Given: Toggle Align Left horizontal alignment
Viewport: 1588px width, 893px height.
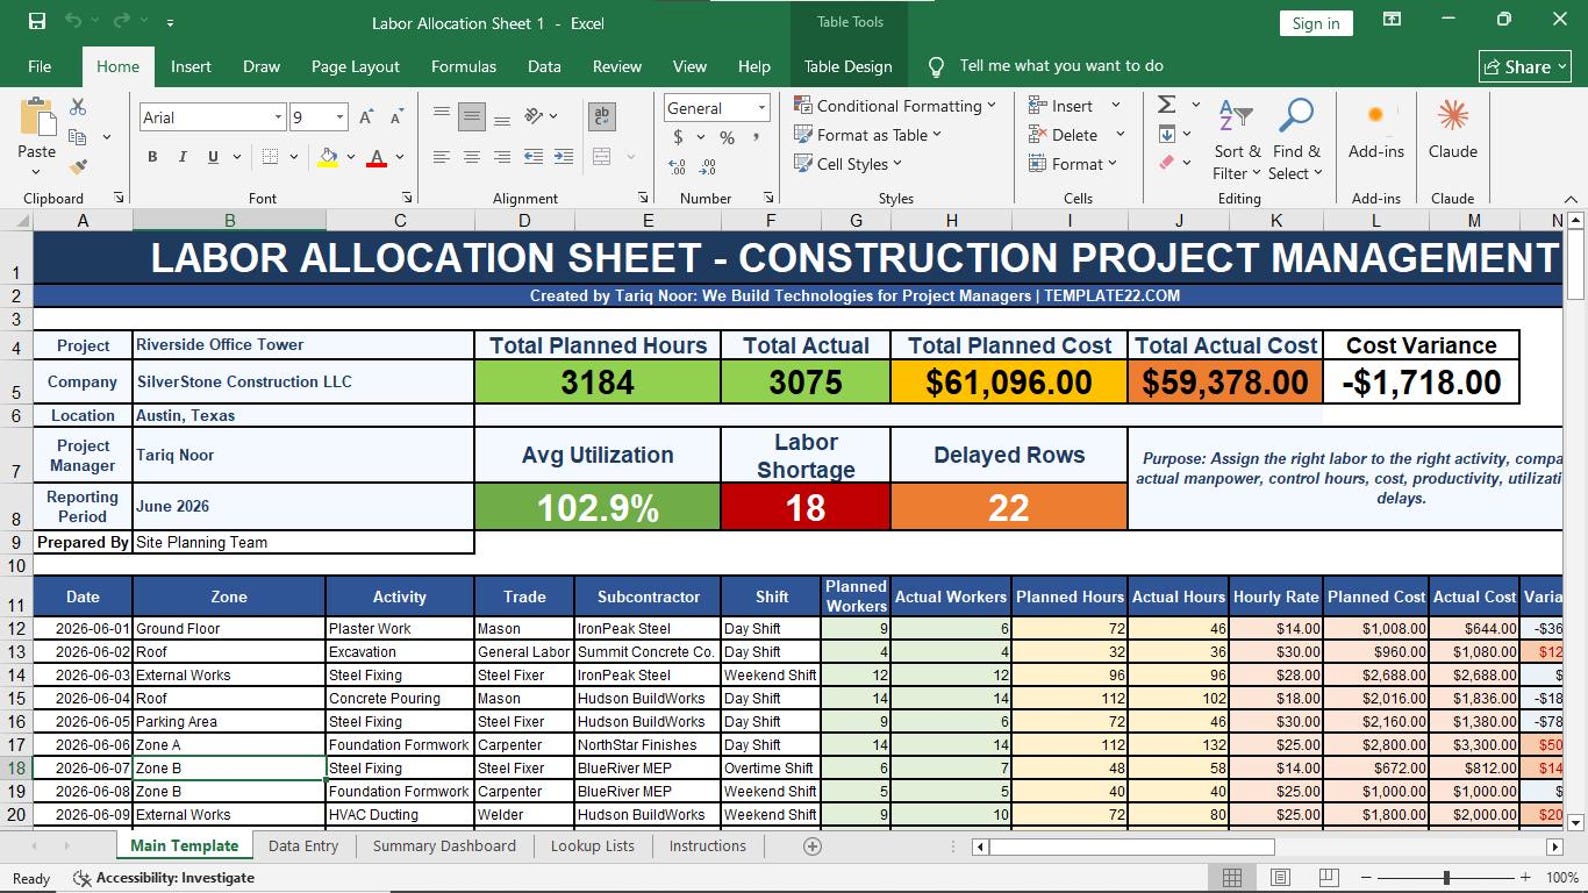Looking at the screenshot, I should 441,157.
